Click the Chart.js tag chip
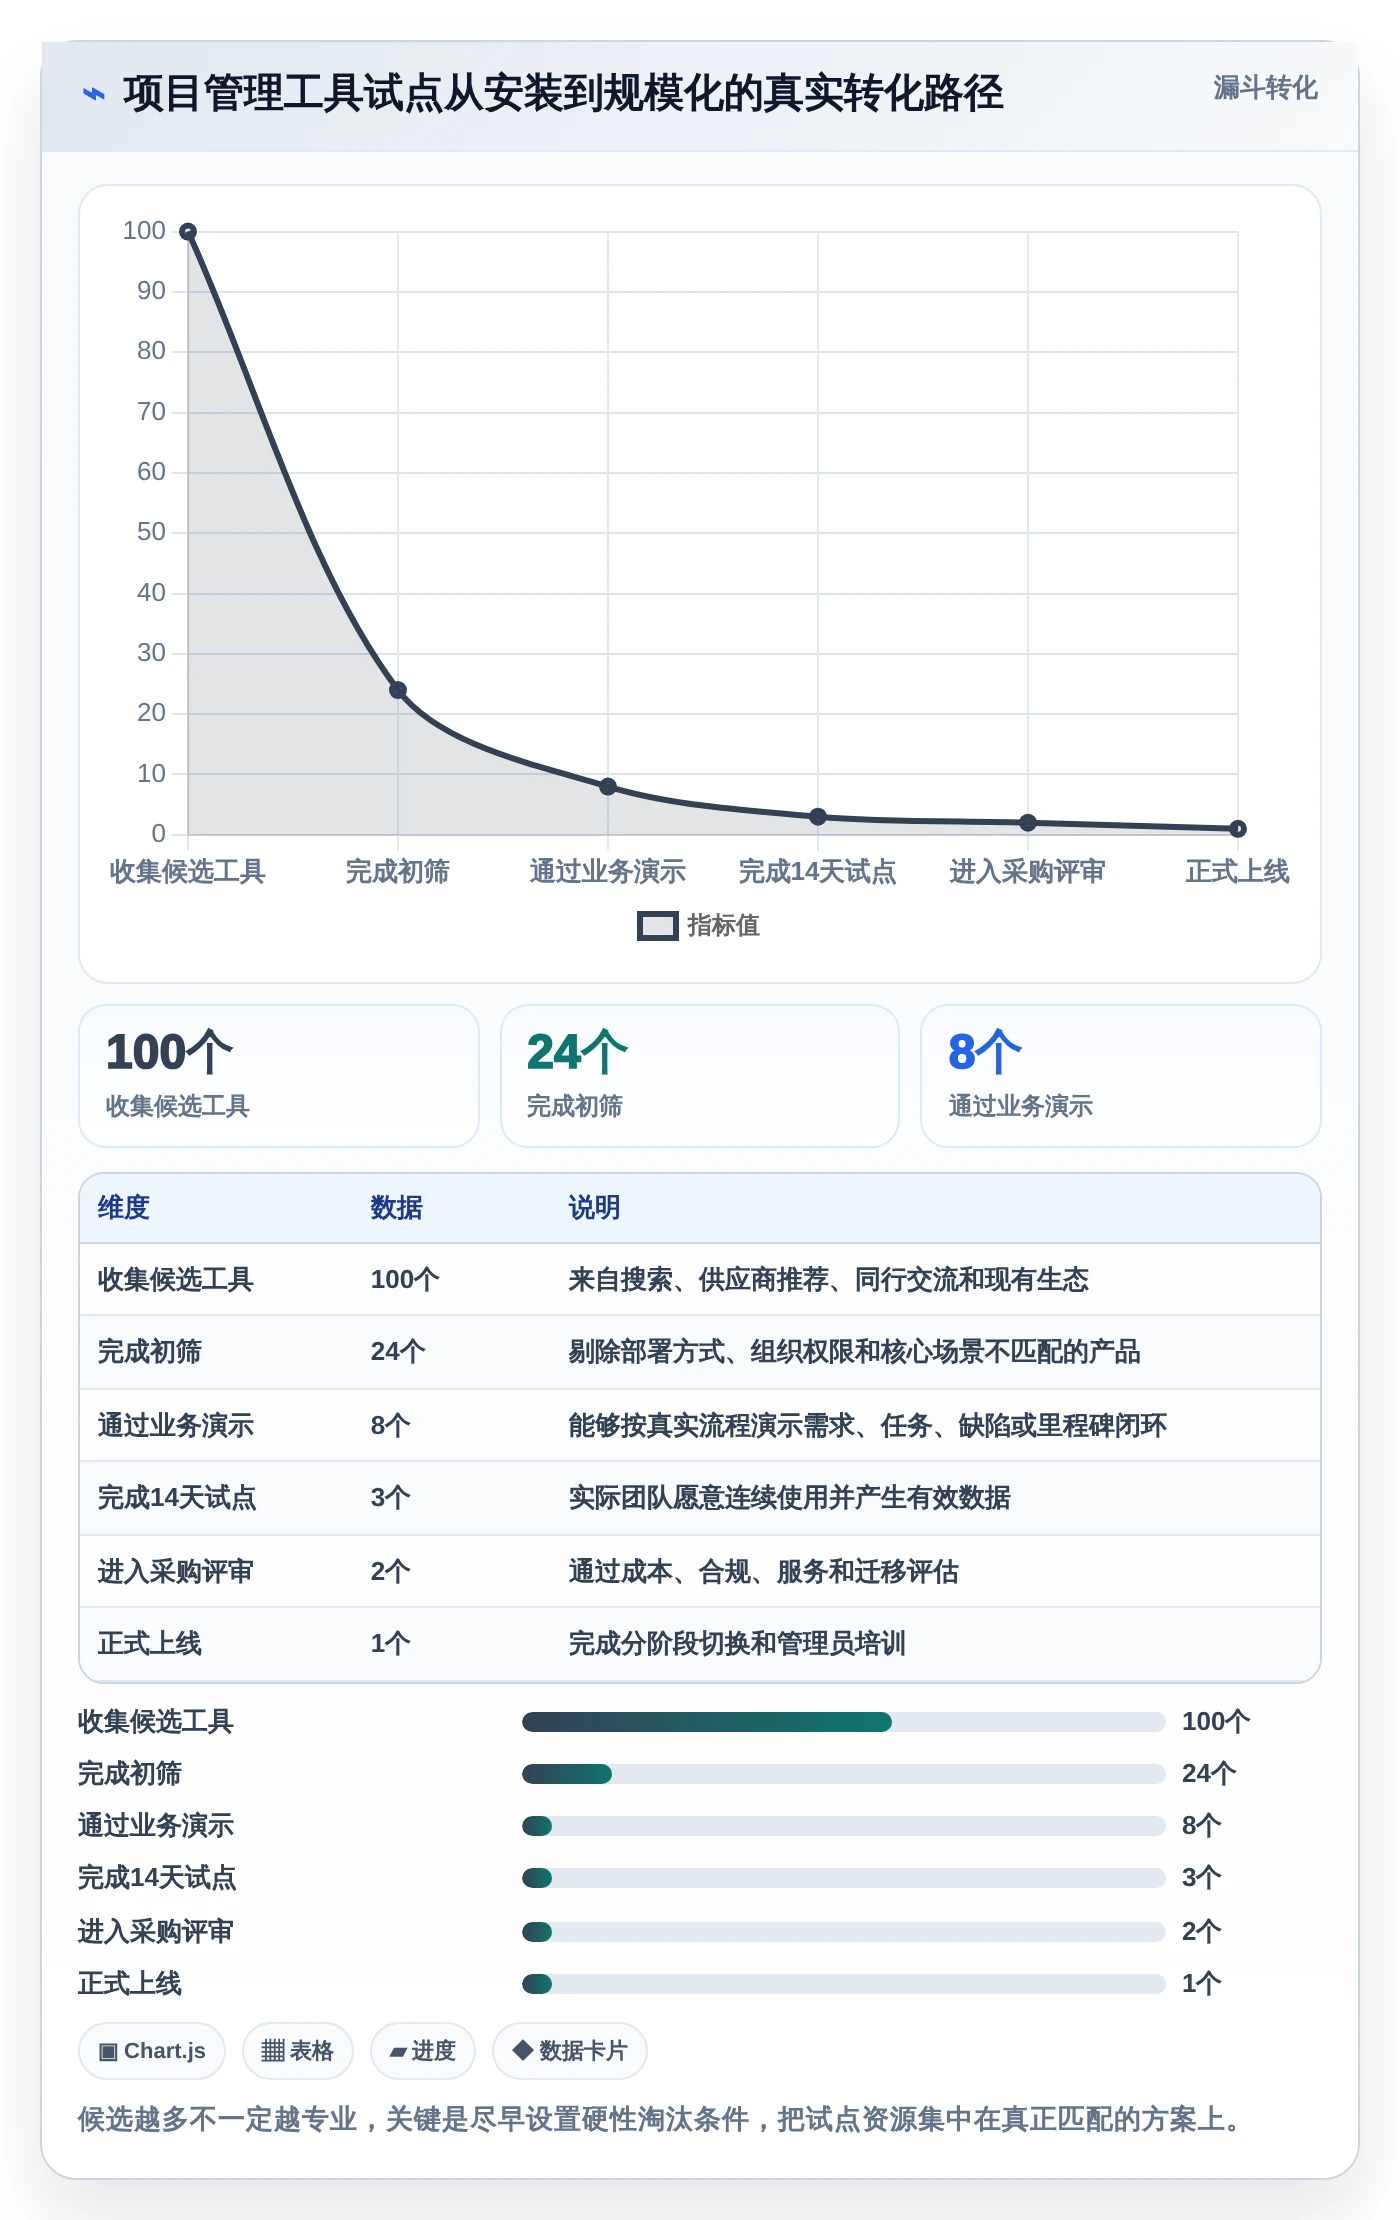Viewport: 1400px width, 2220px height. [152, 2051]
